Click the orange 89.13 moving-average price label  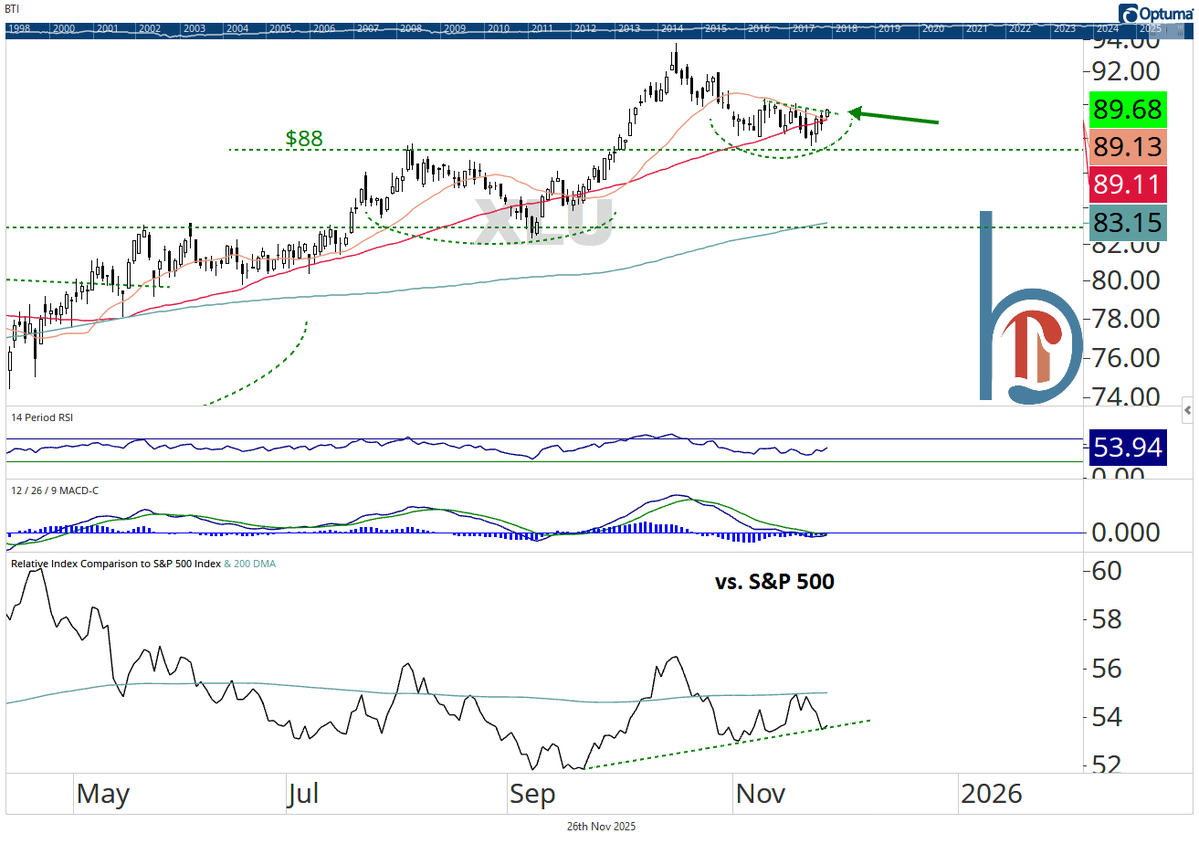tap(1128, 147)
